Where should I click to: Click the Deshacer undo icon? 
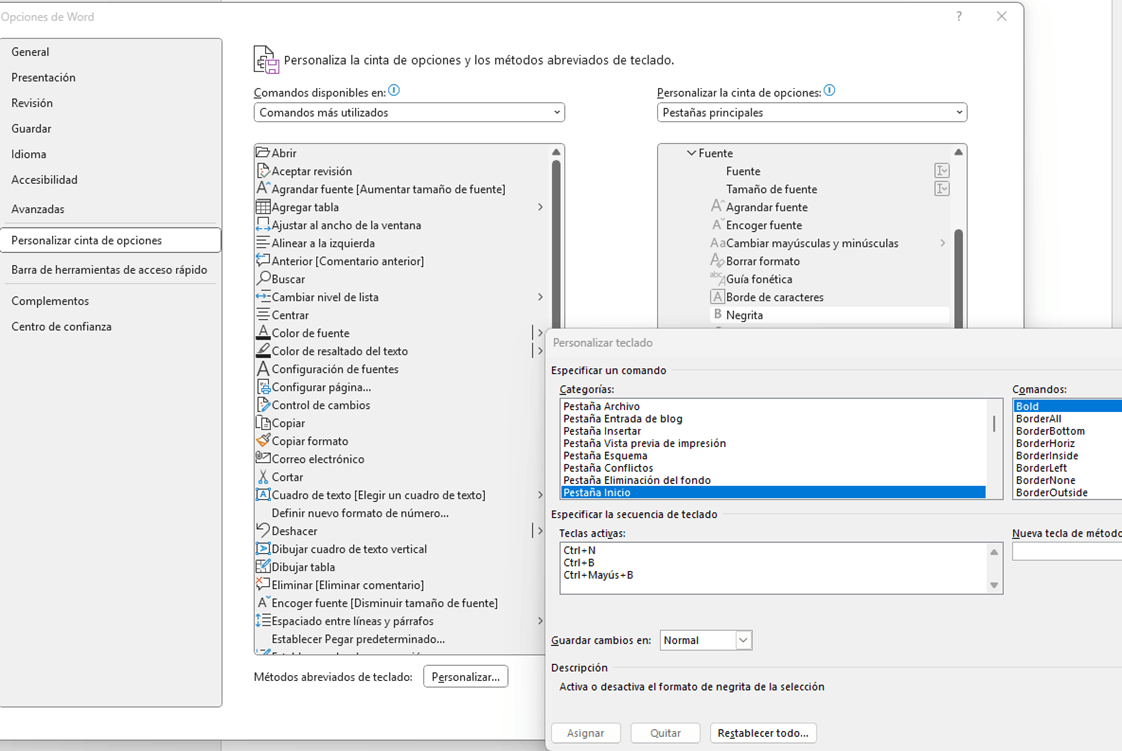click(263, 531)
